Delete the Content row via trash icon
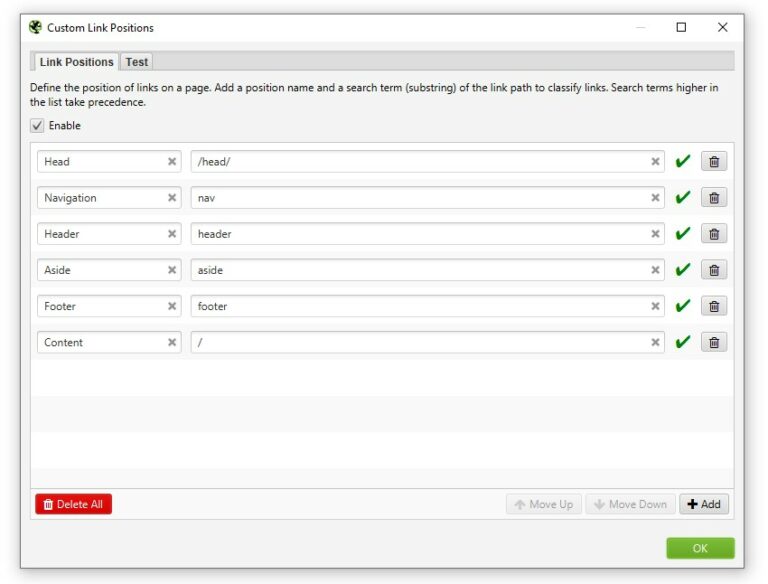Viewport: 768px width, 584px height. pos(714,342)
